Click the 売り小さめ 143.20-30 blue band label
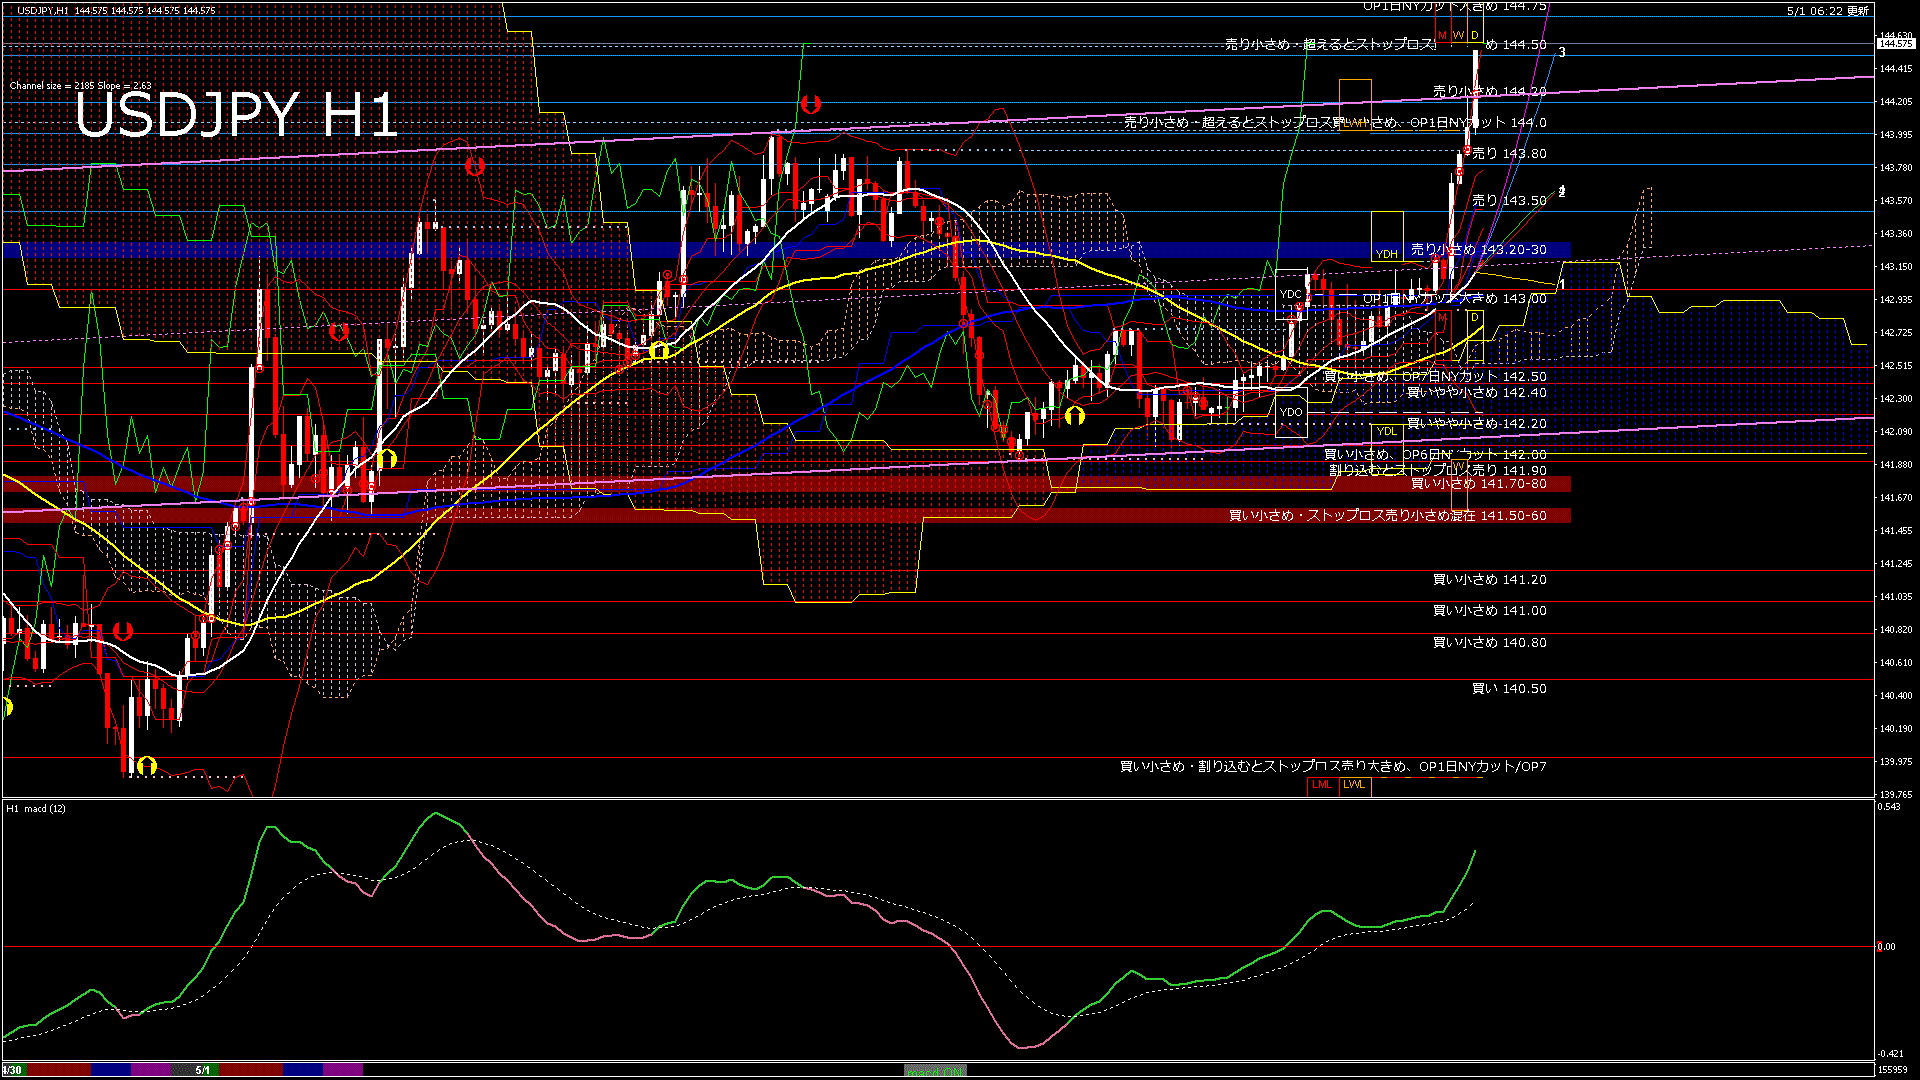Screen dimensions: 1920x1080 pos(1478,250)
